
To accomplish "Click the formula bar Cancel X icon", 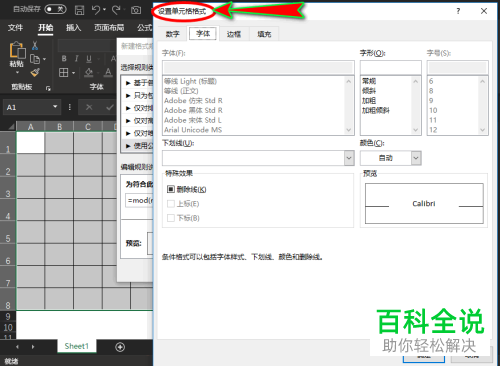I will click(x=89, y=107).
